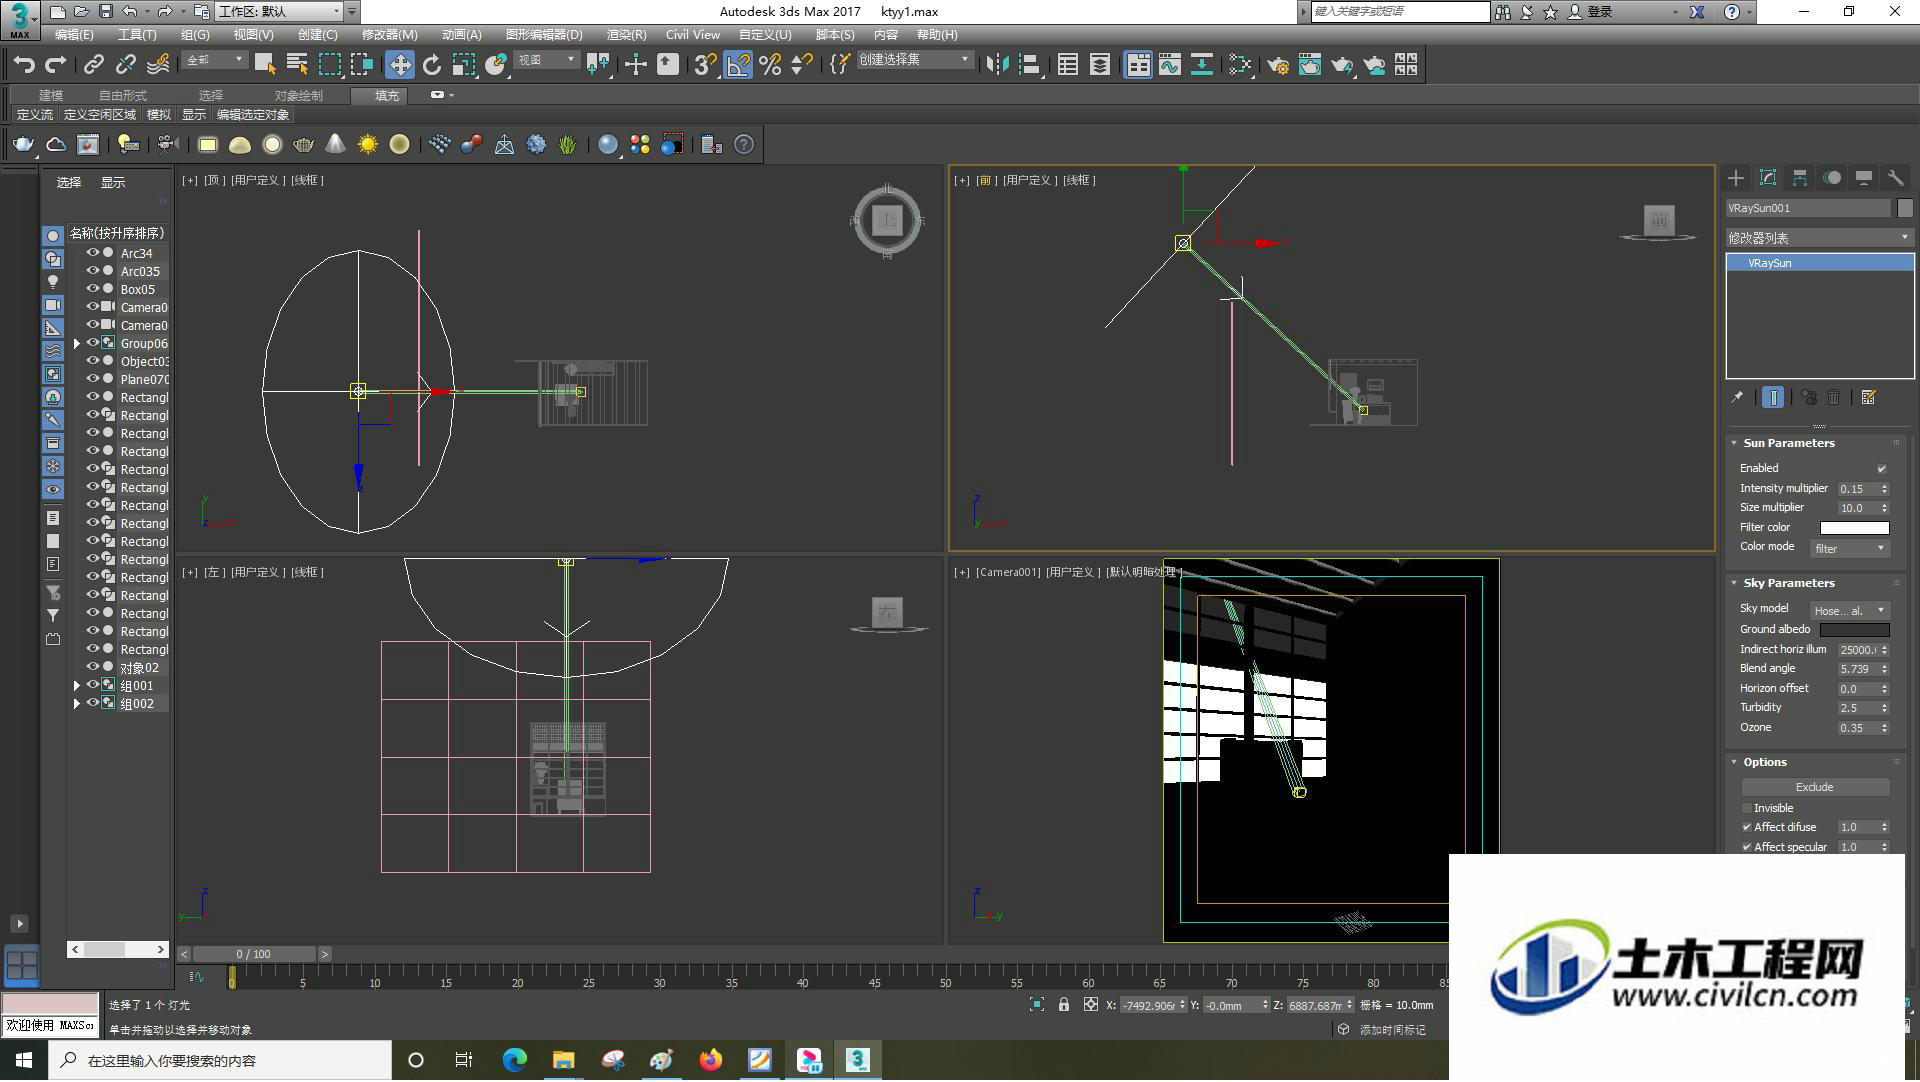Open the 编辑(E) menu
This screenshot has width=1920, height=1082.
74,35
